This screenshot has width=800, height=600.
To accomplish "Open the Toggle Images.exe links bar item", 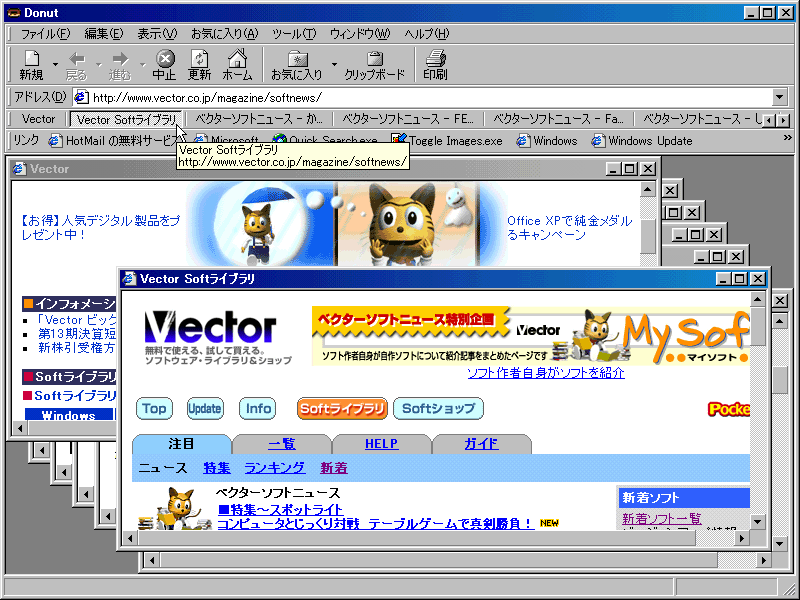I will click(x=447, y=140).
